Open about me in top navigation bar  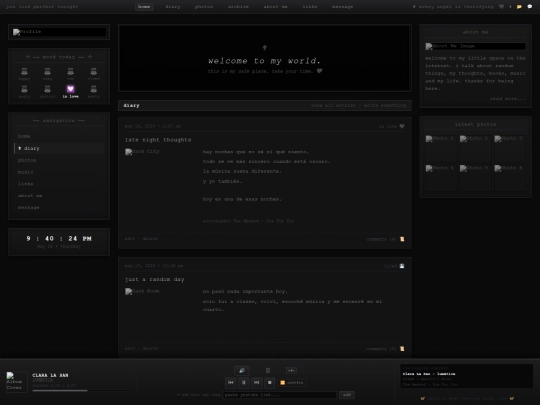click(x=276, y=7)
